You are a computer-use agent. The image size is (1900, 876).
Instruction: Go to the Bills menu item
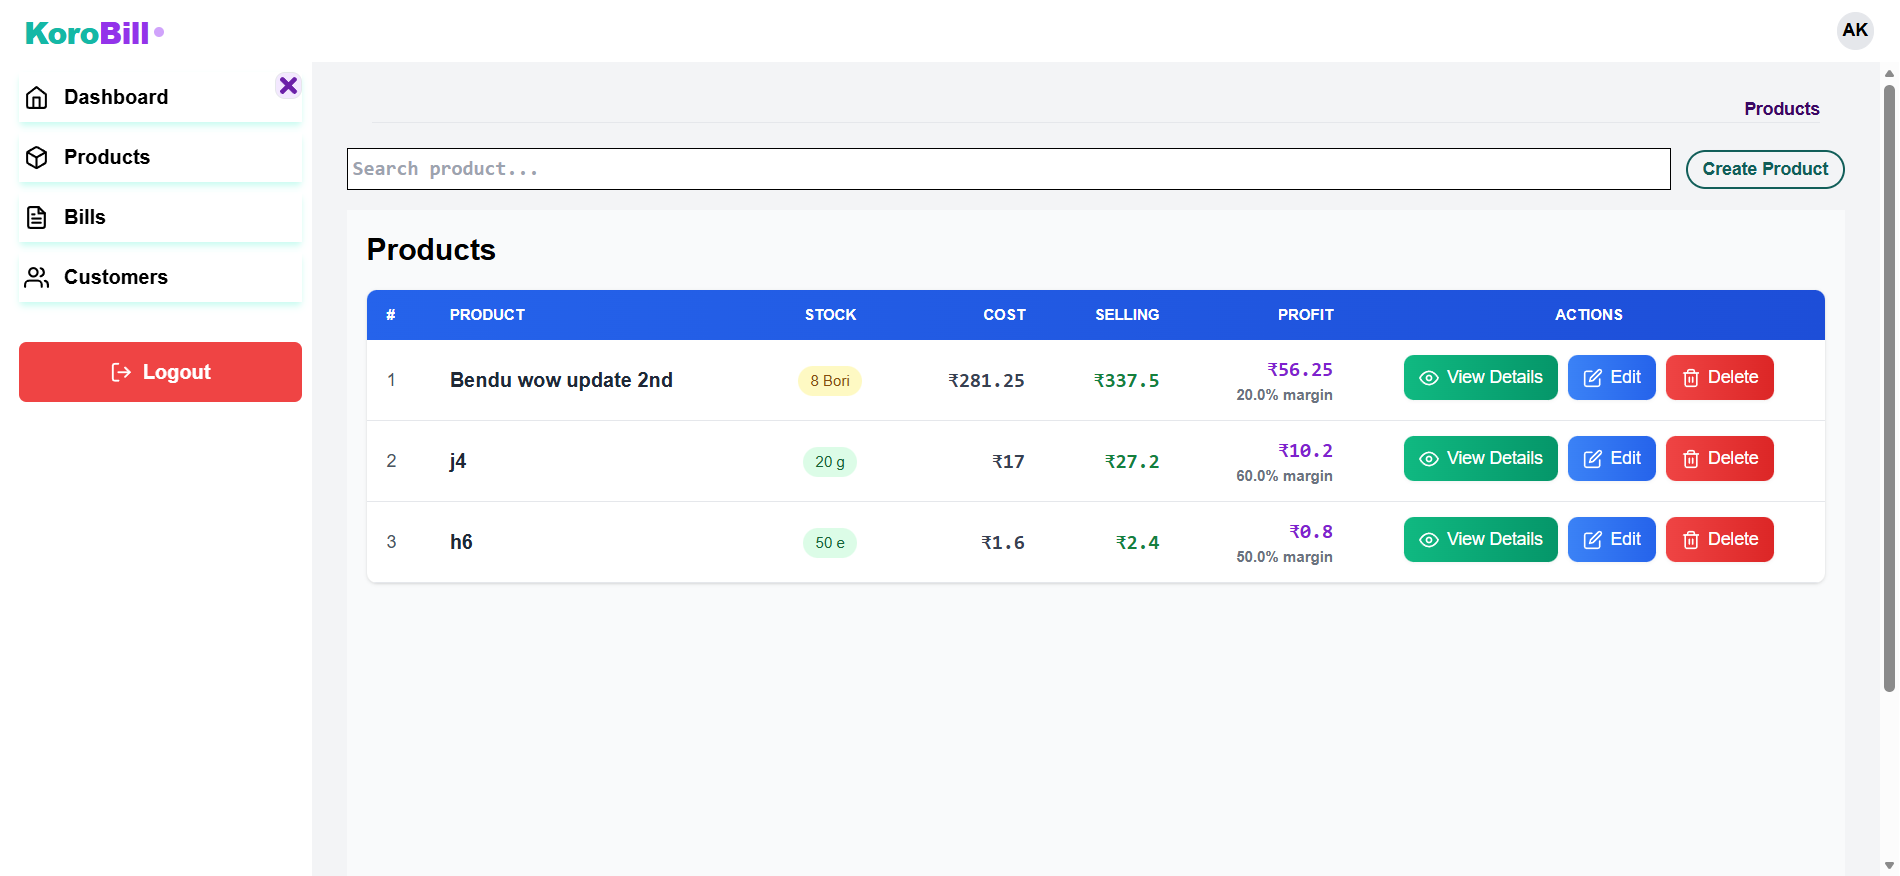85,217
